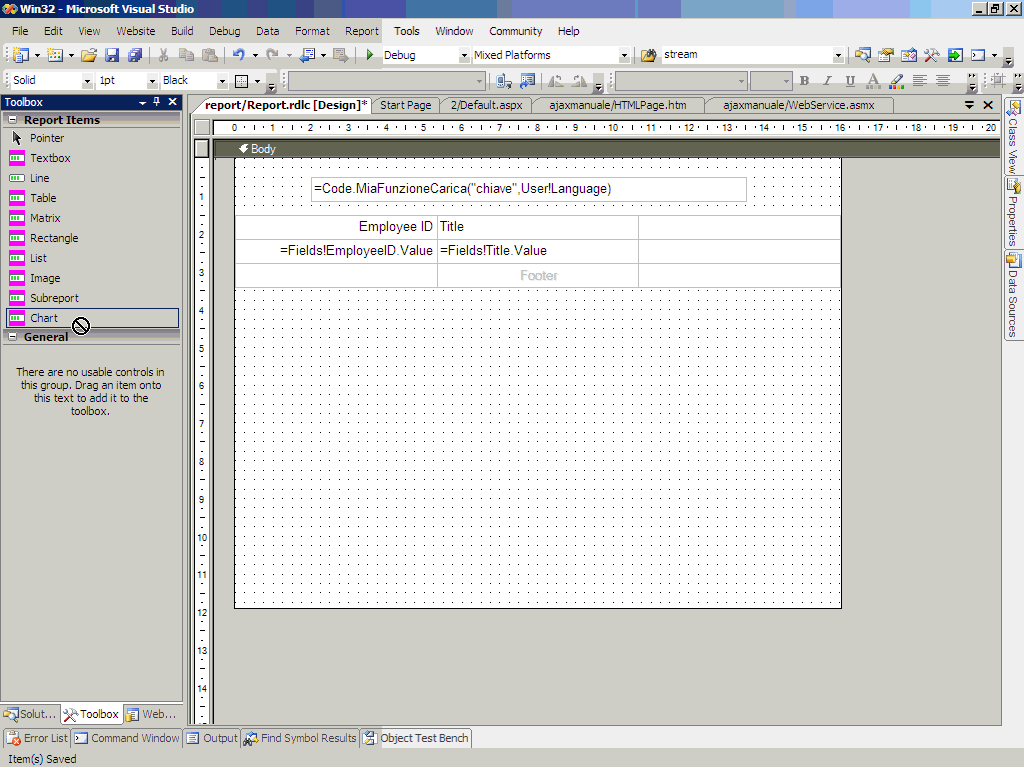This screenshot has width=1024, height=768.
Task: Click the Add New Item icon
Action: click(x=55, y=56)
